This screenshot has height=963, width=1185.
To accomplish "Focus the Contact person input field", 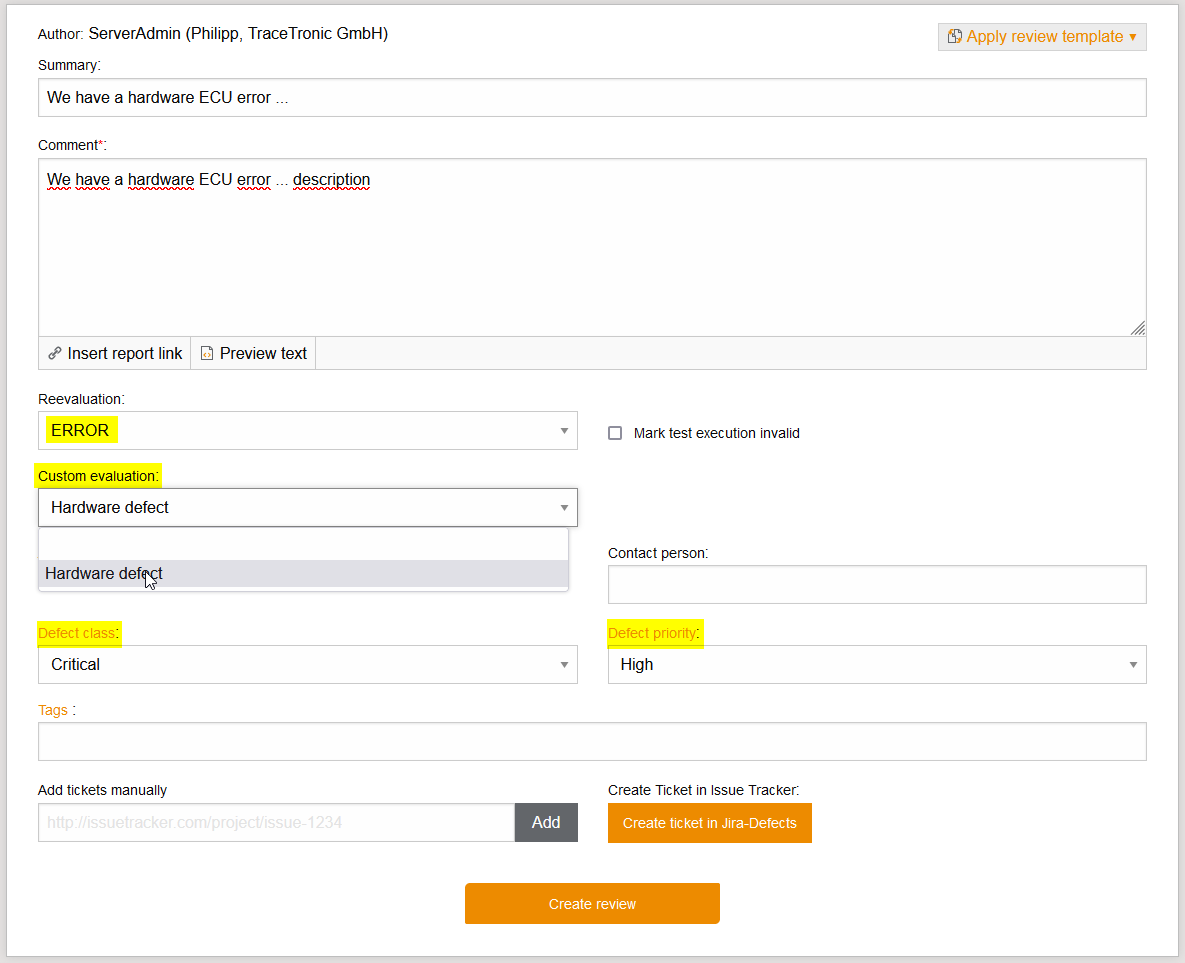I will point(877,584).
